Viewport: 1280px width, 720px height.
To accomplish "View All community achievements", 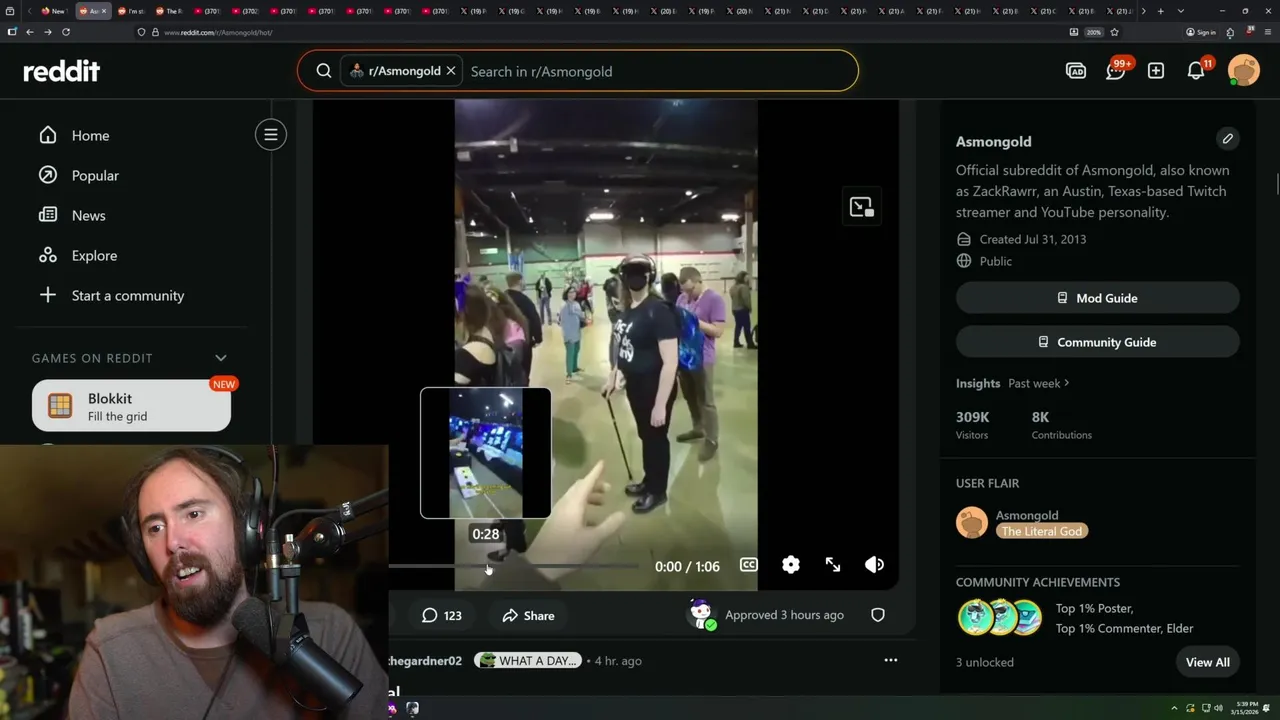I will [x=1208, y=662].
